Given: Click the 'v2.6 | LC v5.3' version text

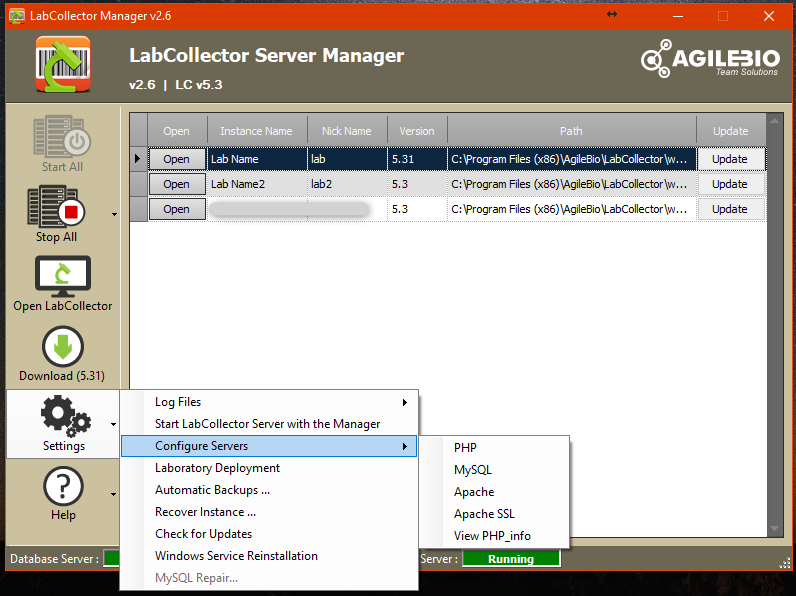Looking at the screenshot, I should 176,85.
